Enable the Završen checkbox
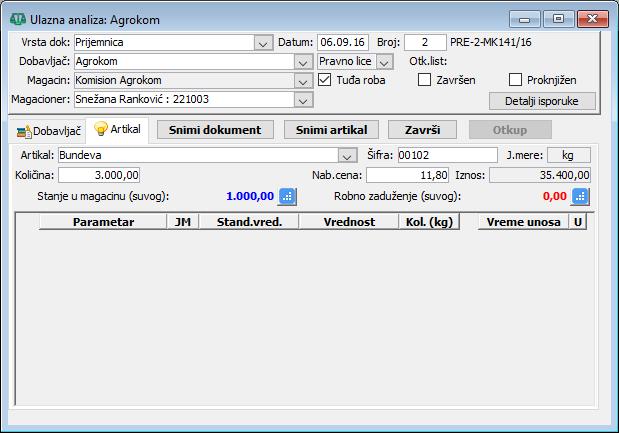619x433 pixels. coord(424,80)
